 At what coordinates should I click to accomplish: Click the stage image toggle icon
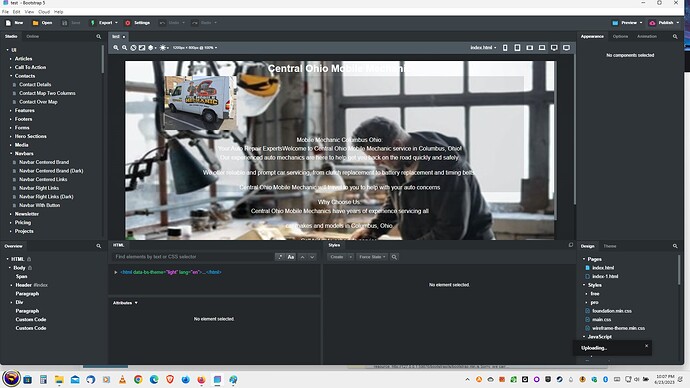coord(142,48)
